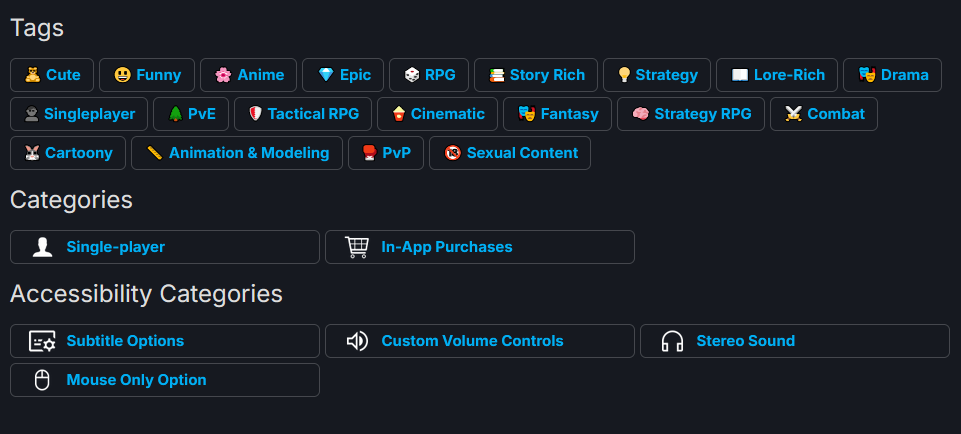Open the Cute tag

click(52, 75)
